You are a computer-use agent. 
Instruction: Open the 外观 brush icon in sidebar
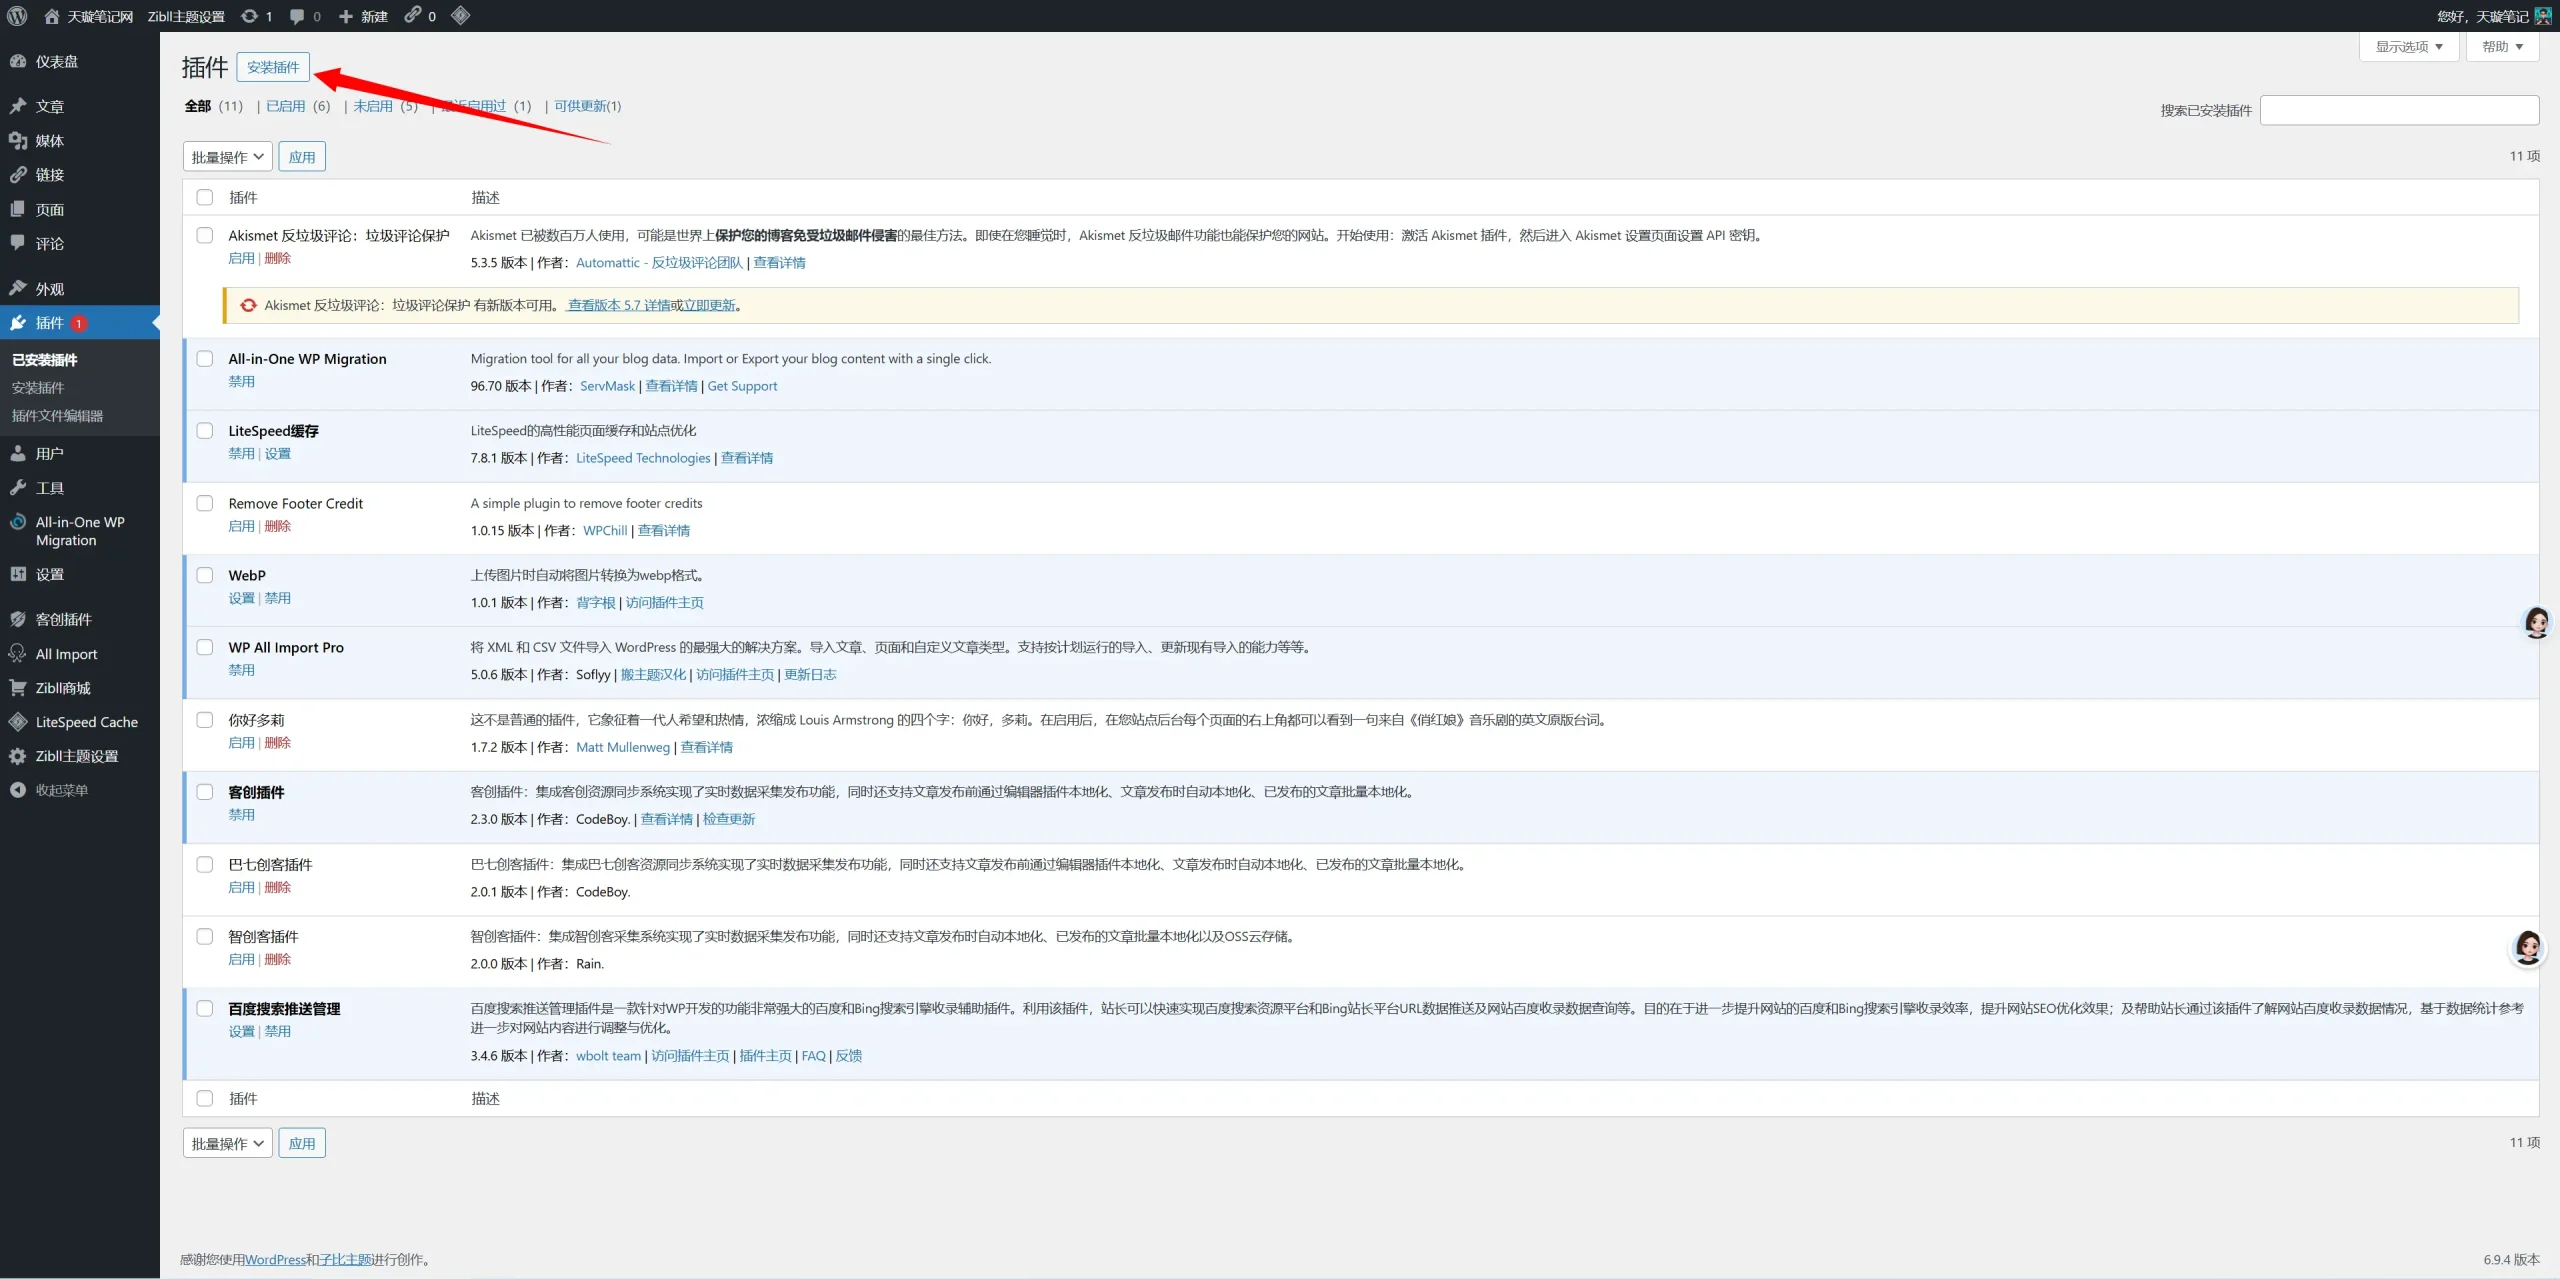pos(18,288)
